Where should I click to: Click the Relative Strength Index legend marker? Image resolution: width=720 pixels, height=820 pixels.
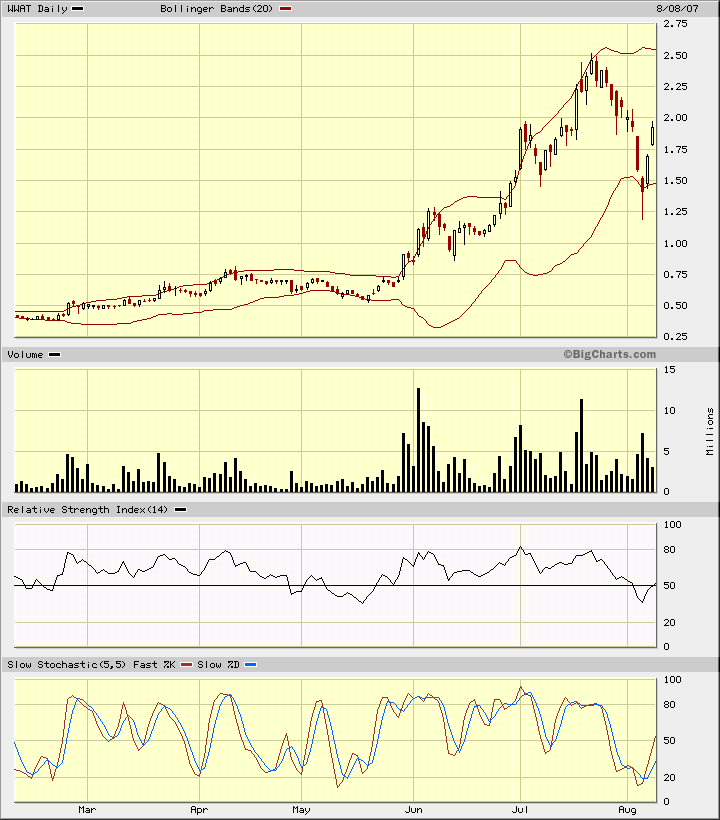click(181, 510)
